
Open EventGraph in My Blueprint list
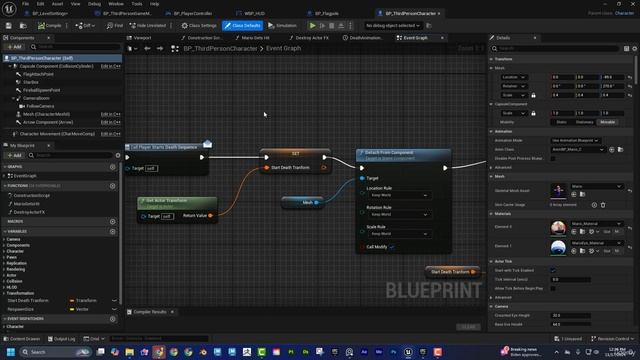pos(25,176)
